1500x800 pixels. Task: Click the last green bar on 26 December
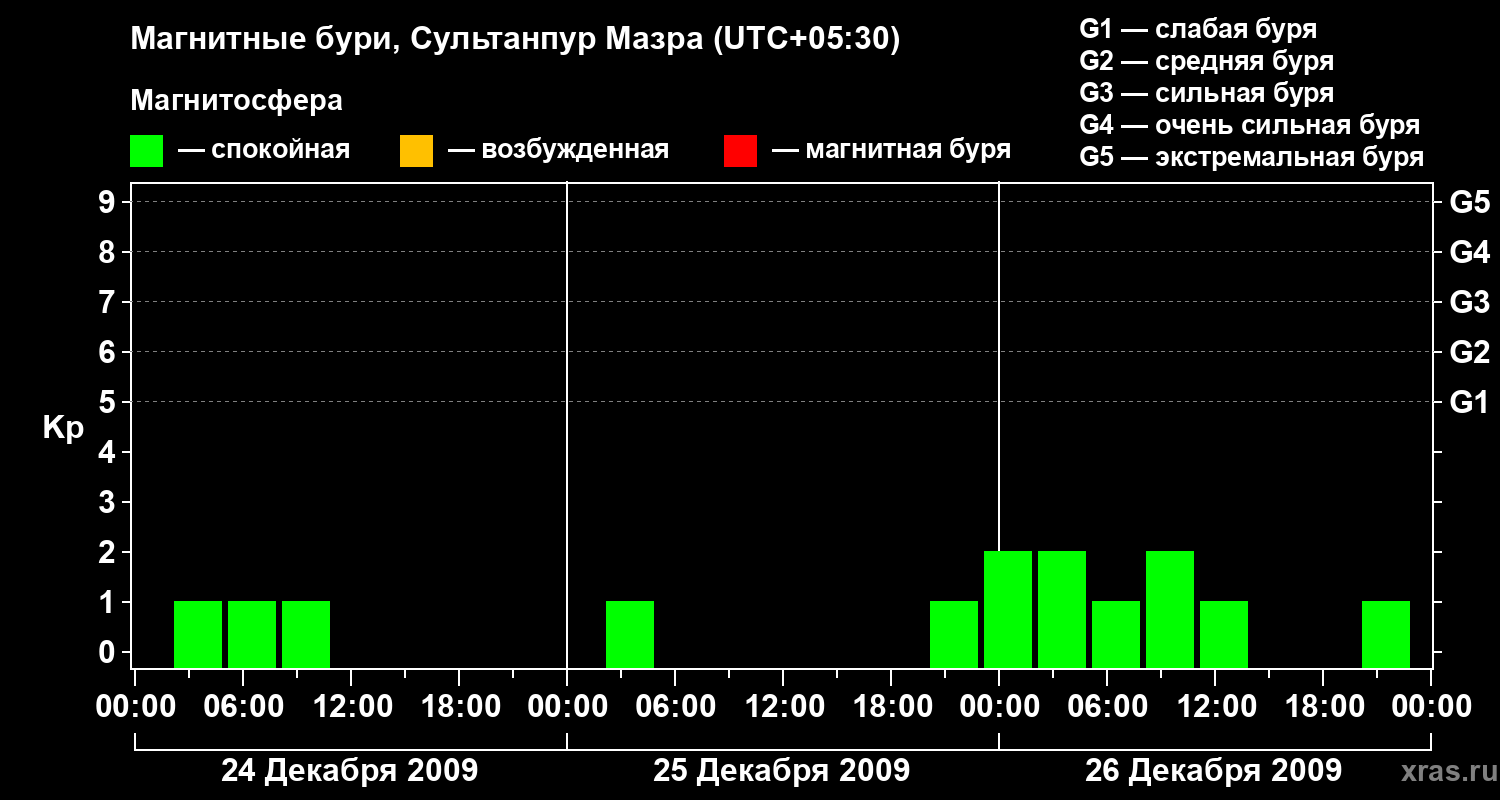pos(1386,634)
